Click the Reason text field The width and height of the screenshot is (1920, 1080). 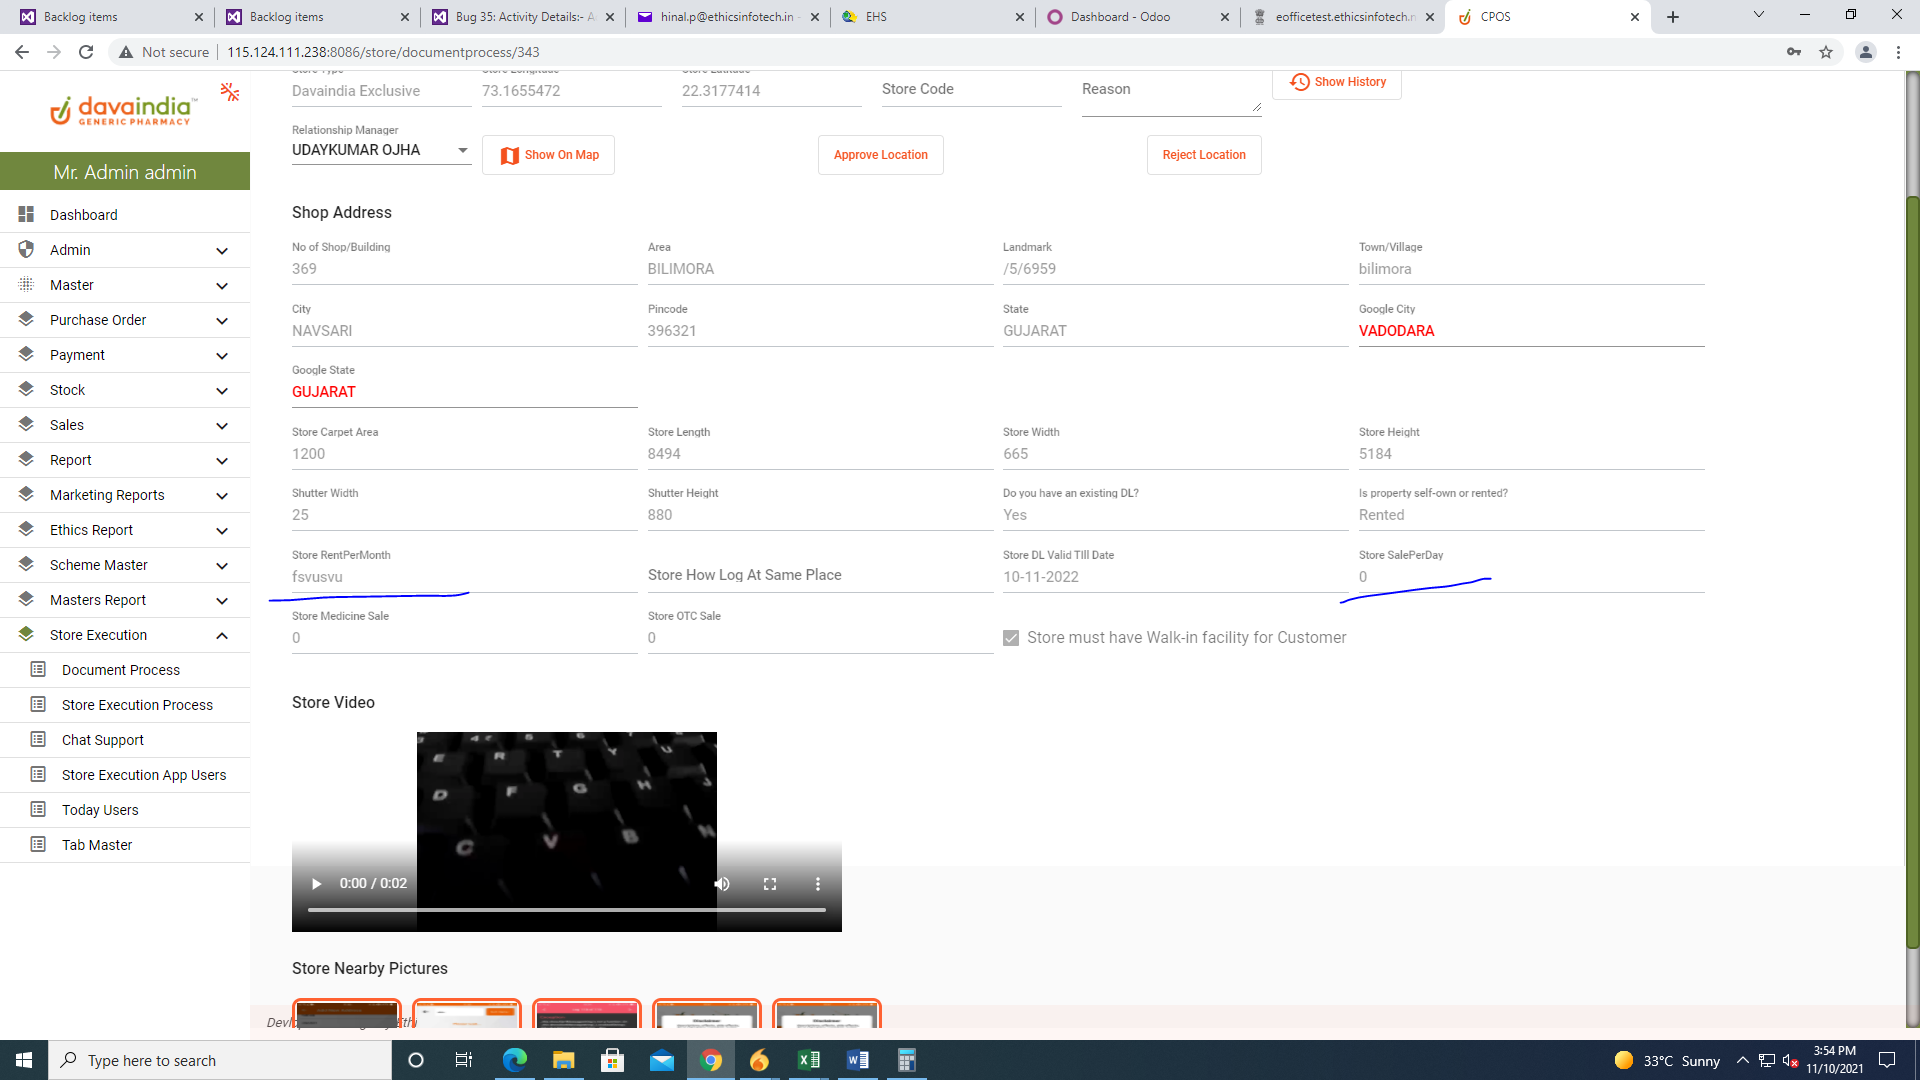1170,90
